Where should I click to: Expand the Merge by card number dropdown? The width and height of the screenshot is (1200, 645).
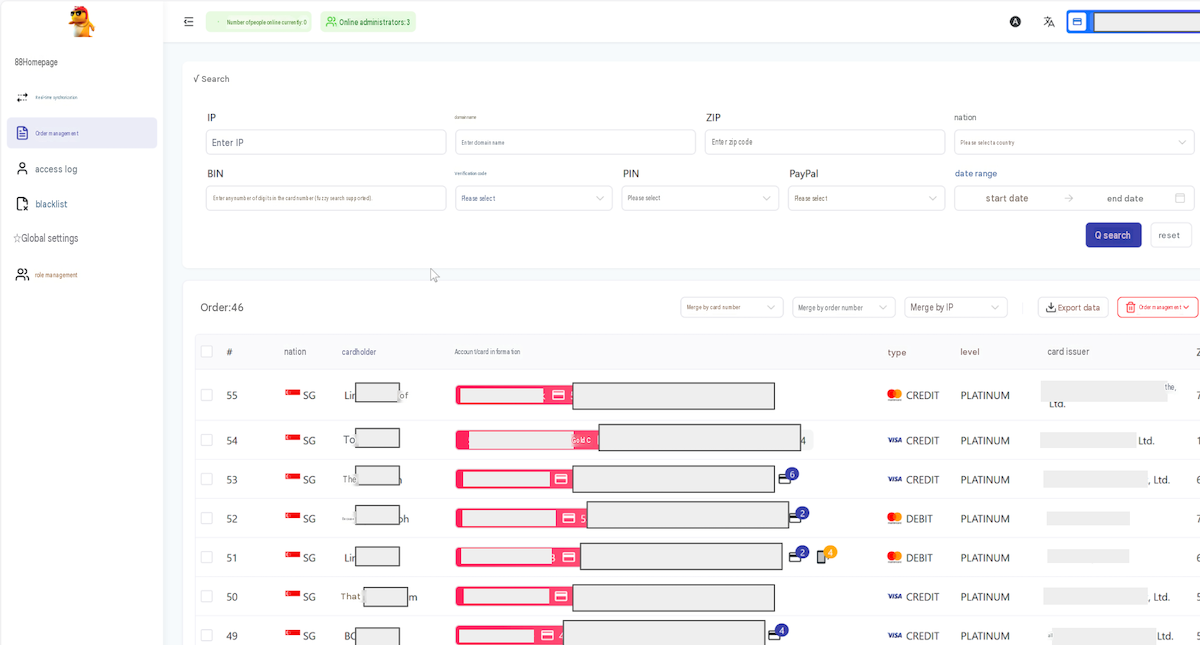click(732, 307)
